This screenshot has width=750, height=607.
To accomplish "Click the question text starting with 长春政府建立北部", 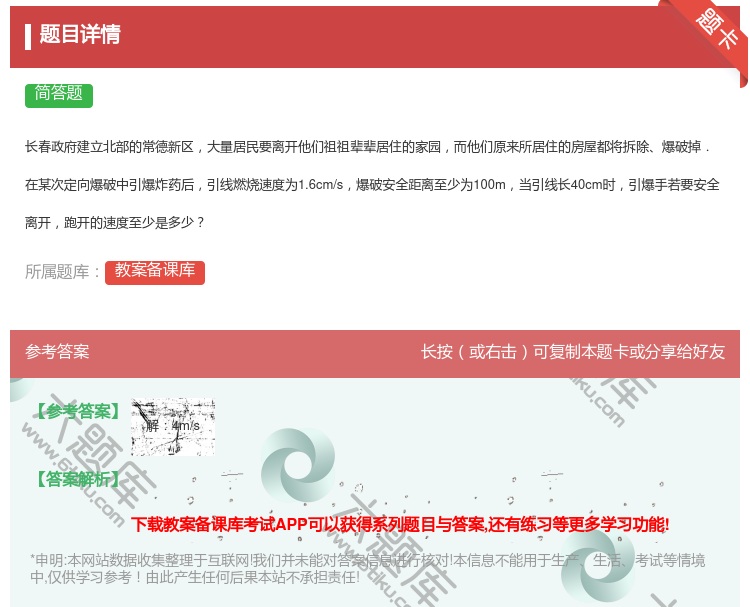I will tap(367, 147).
